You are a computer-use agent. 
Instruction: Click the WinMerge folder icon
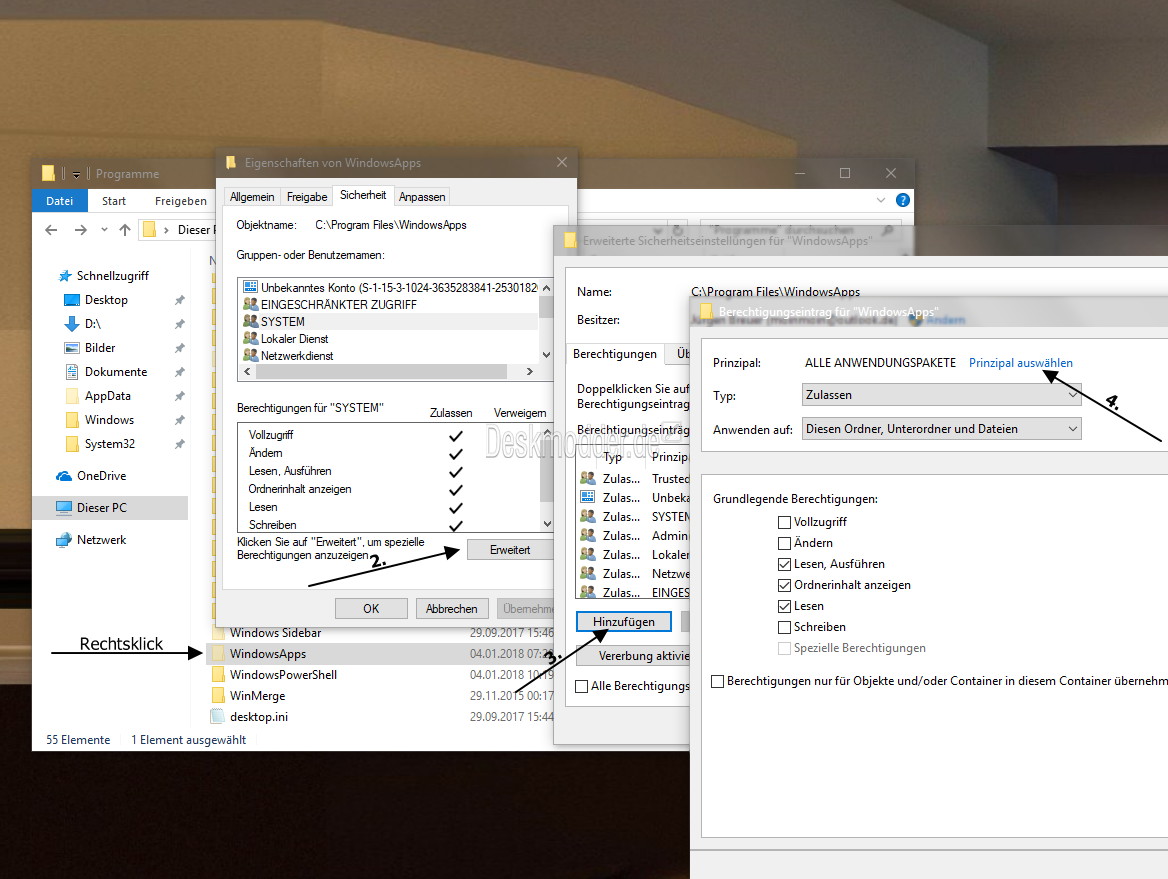click(218, 695)
